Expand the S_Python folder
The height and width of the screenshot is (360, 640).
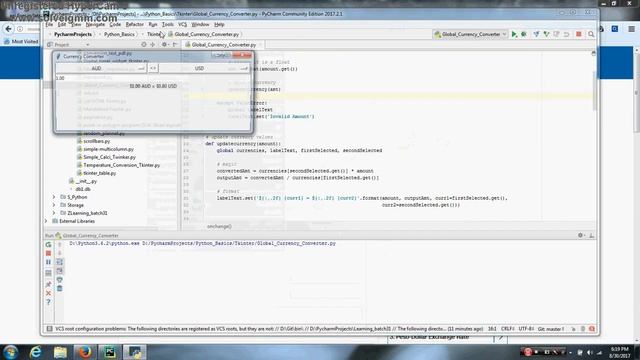[x=54, y=197]
